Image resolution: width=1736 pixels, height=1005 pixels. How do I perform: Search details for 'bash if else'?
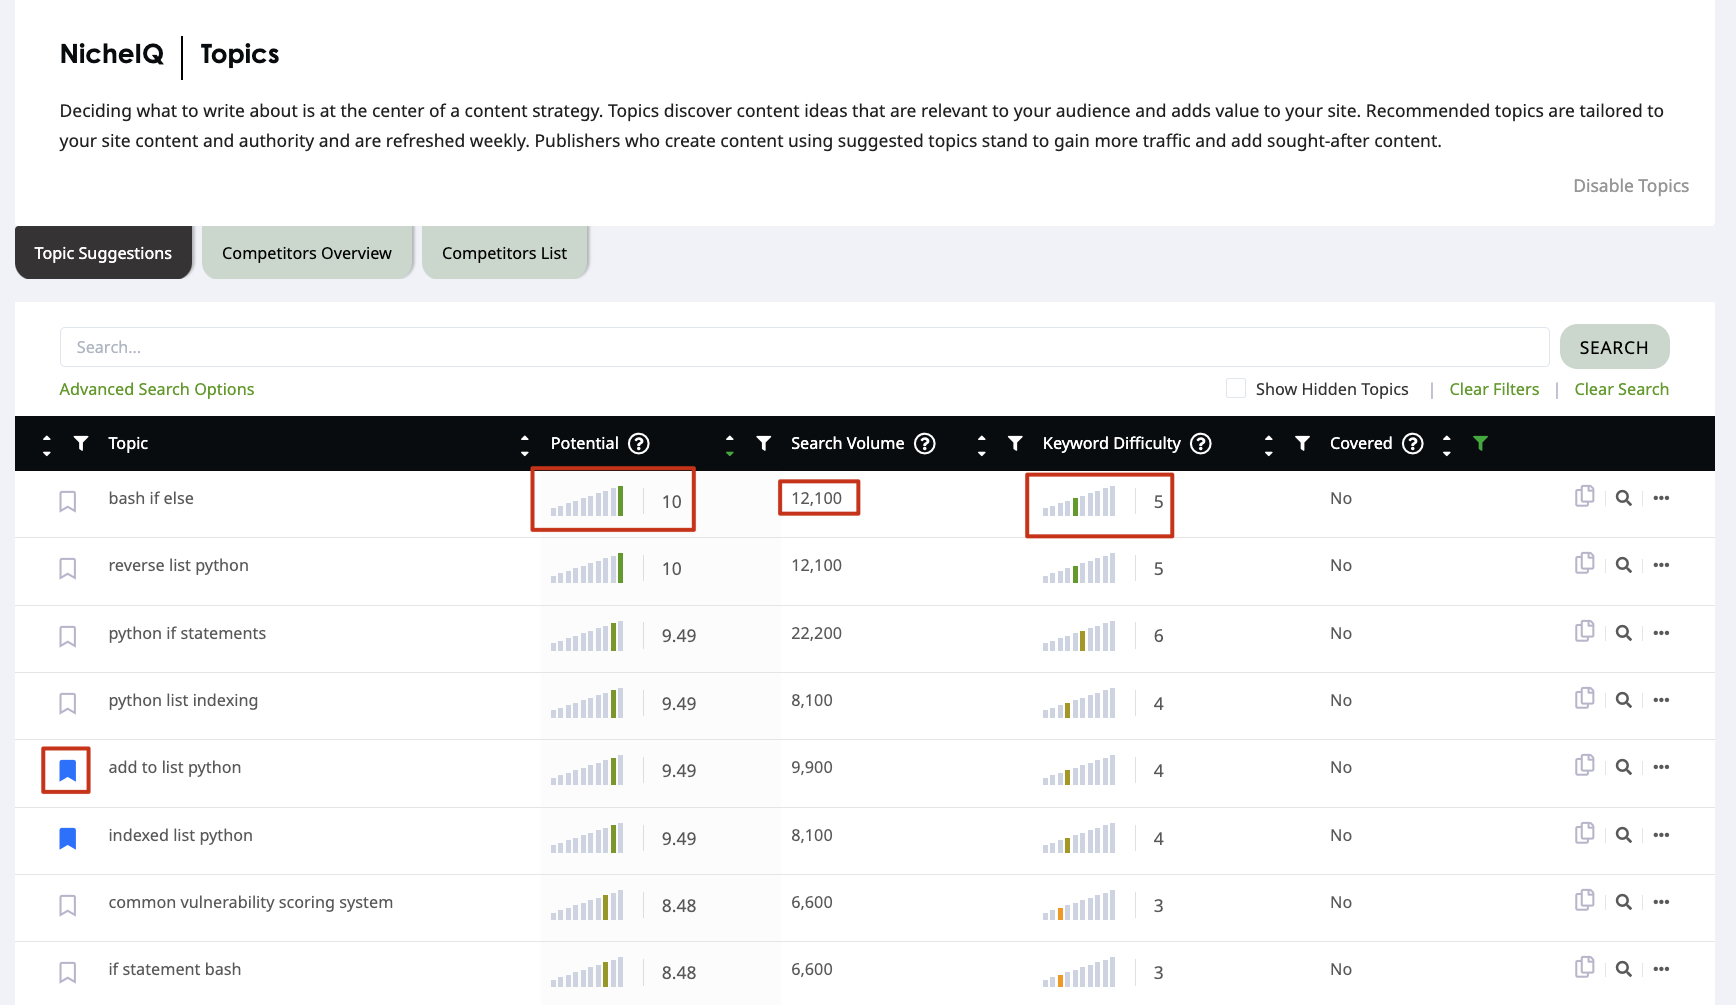(1624, 498)
